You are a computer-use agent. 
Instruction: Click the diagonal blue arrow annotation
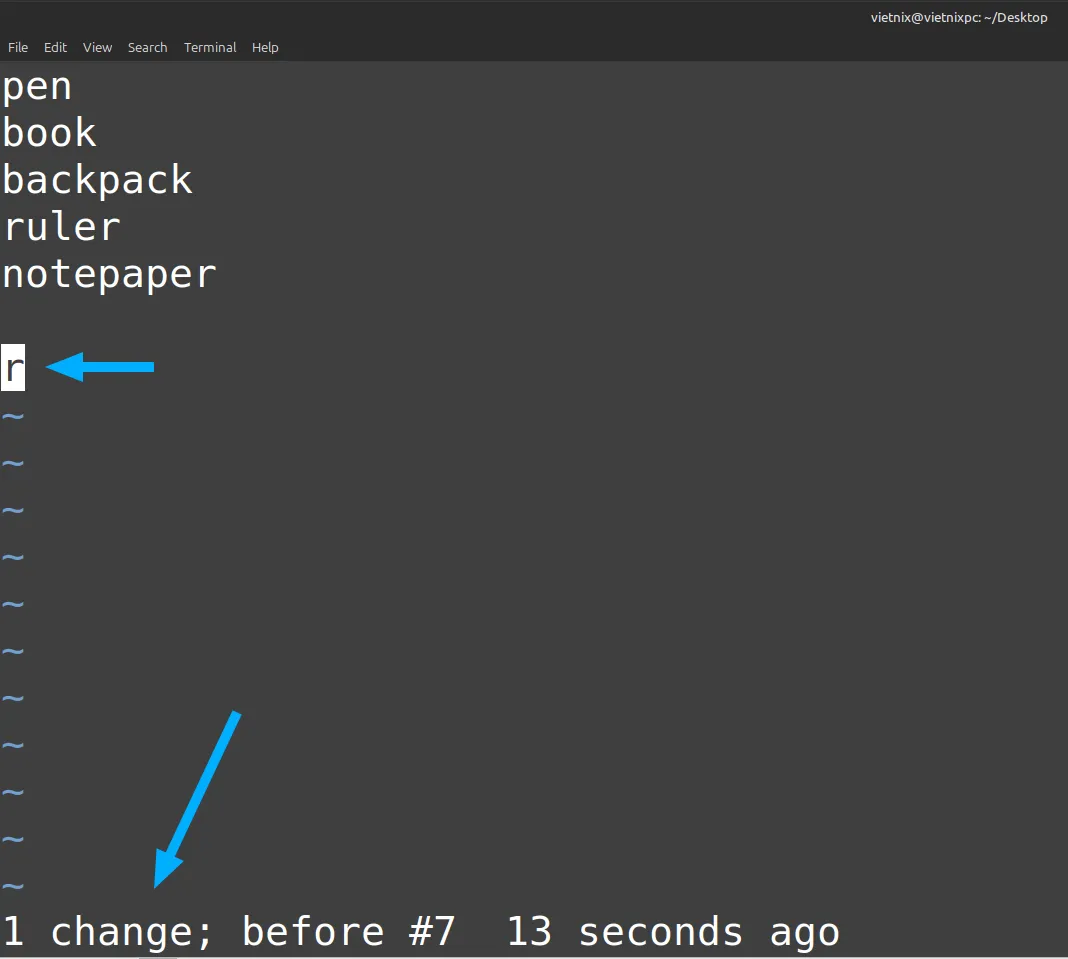(x=197, y=800)
